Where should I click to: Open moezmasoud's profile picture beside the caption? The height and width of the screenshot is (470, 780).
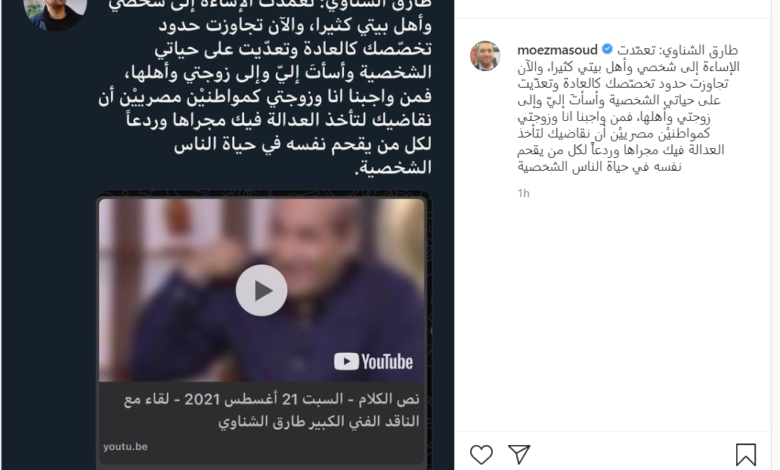[x=485, y=56]
